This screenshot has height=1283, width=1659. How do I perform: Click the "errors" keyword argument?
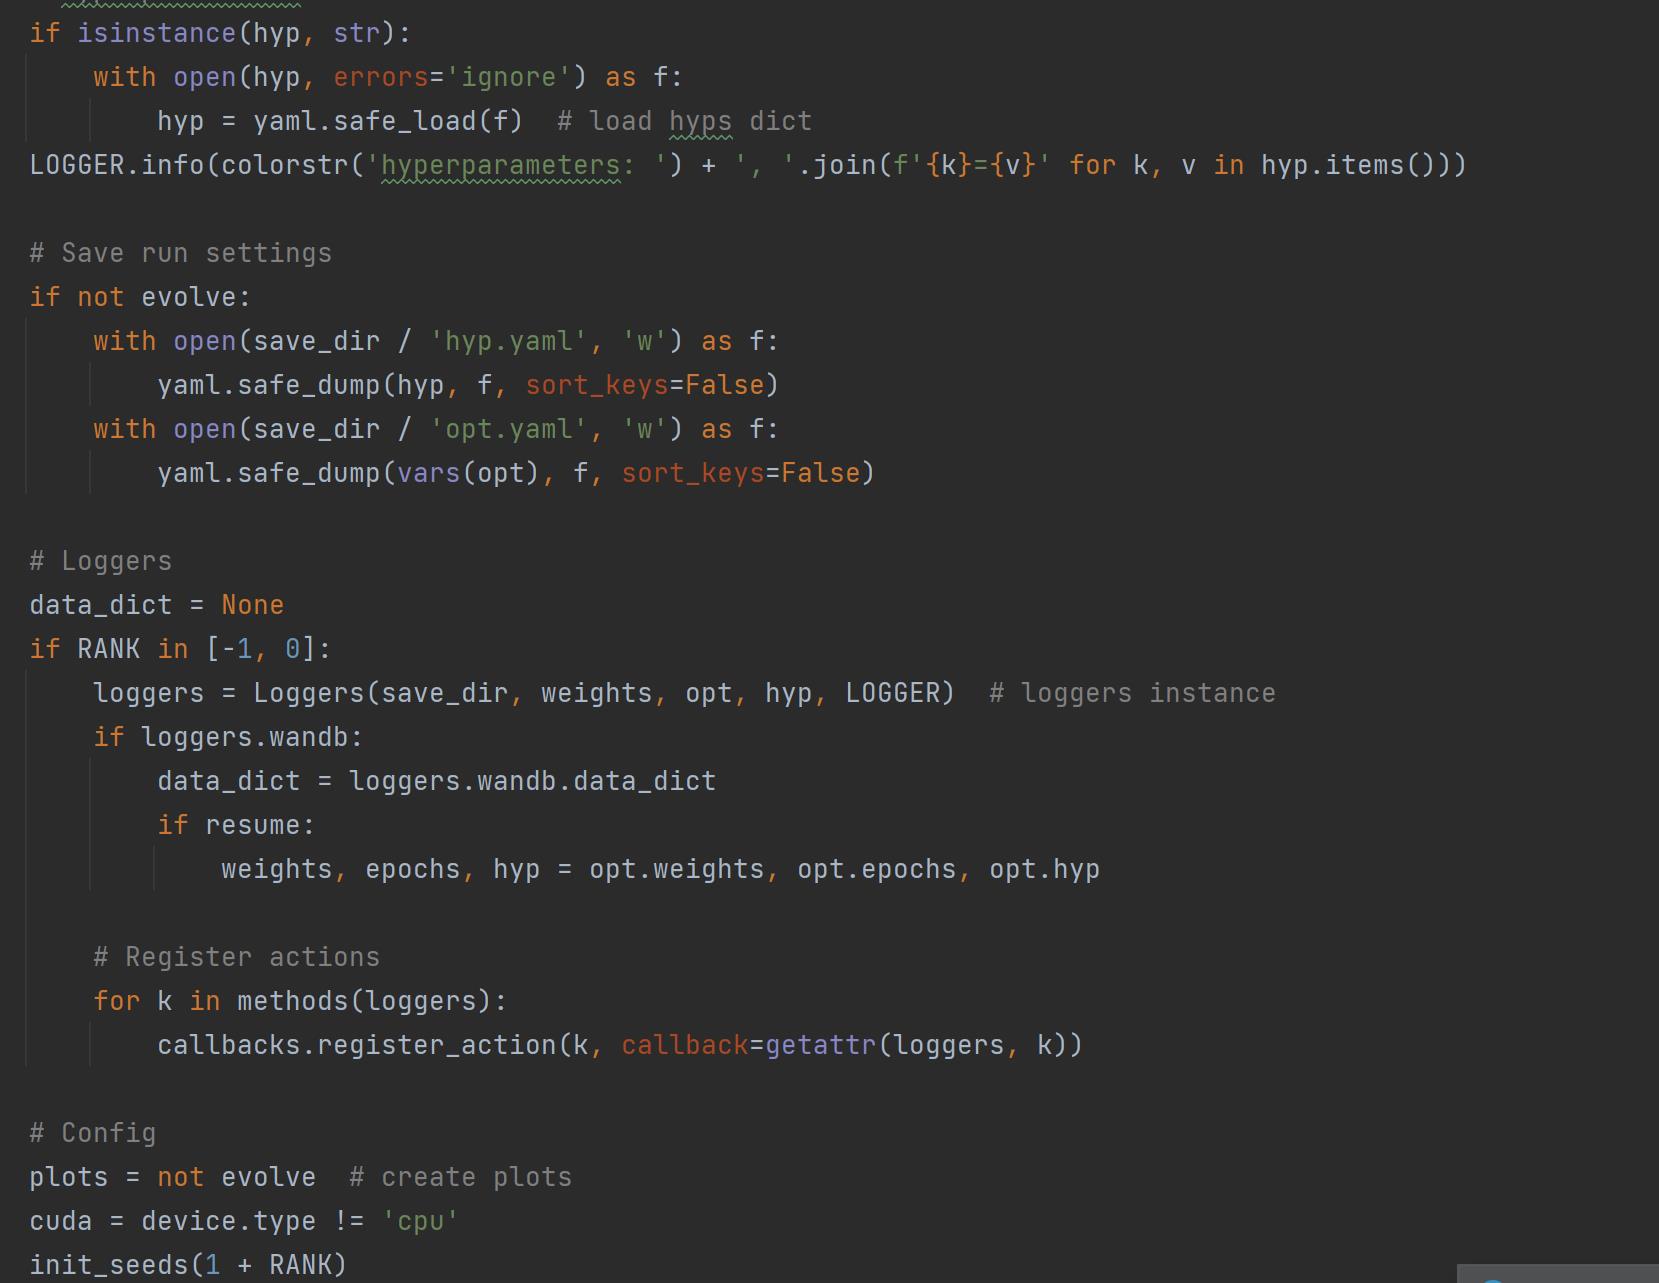click(x=380, y=77)
